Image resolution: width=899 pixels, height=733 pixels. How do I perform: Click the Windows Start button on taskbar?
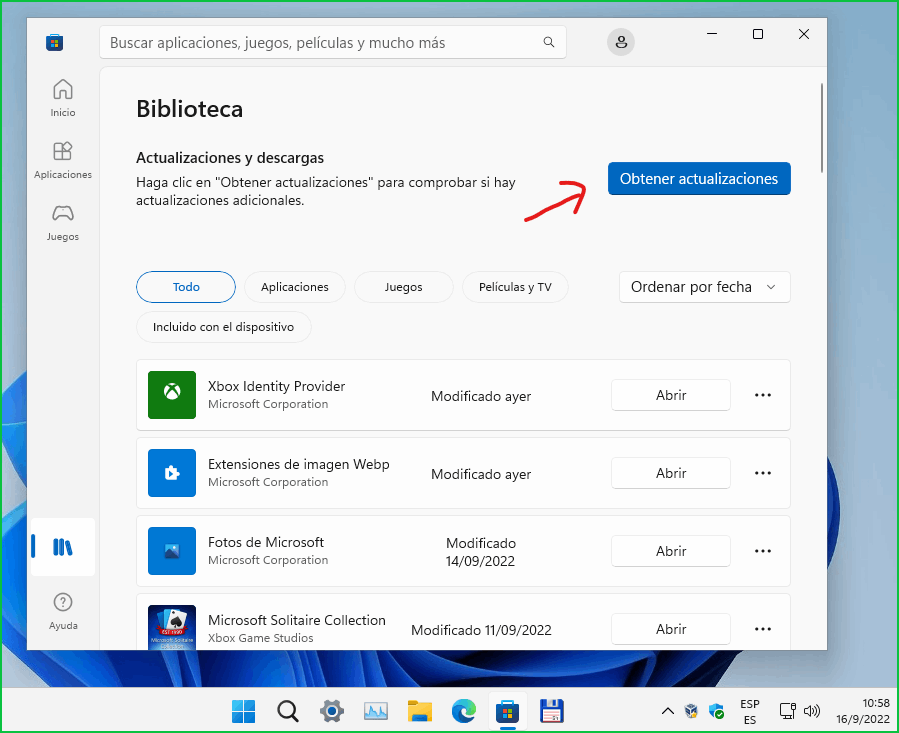click(x=244, y=712)
